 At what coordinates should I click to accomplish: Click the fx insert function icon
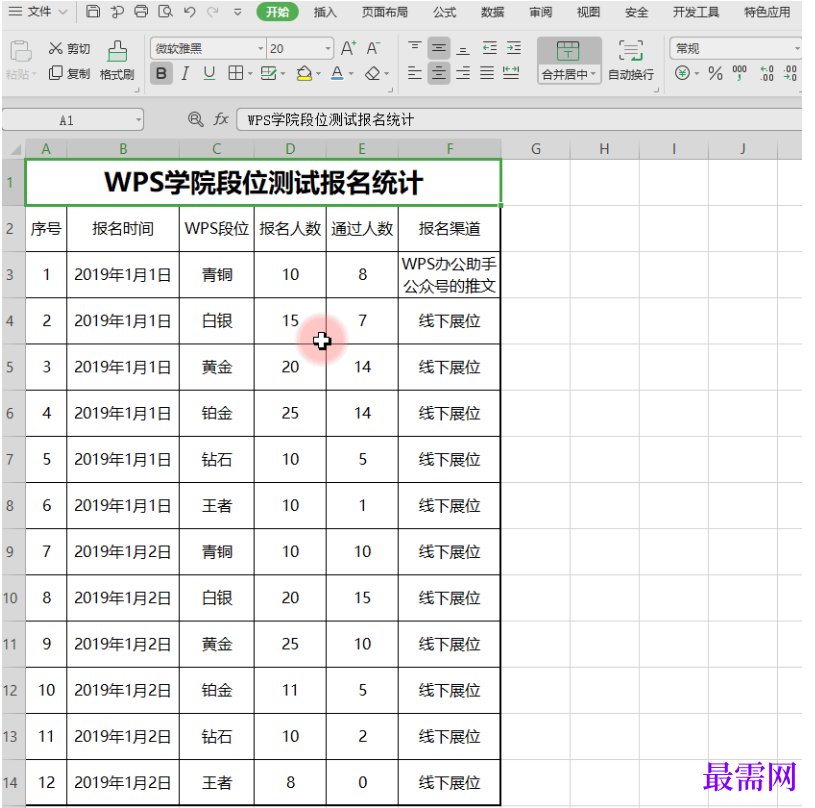[x=221, y=120]
